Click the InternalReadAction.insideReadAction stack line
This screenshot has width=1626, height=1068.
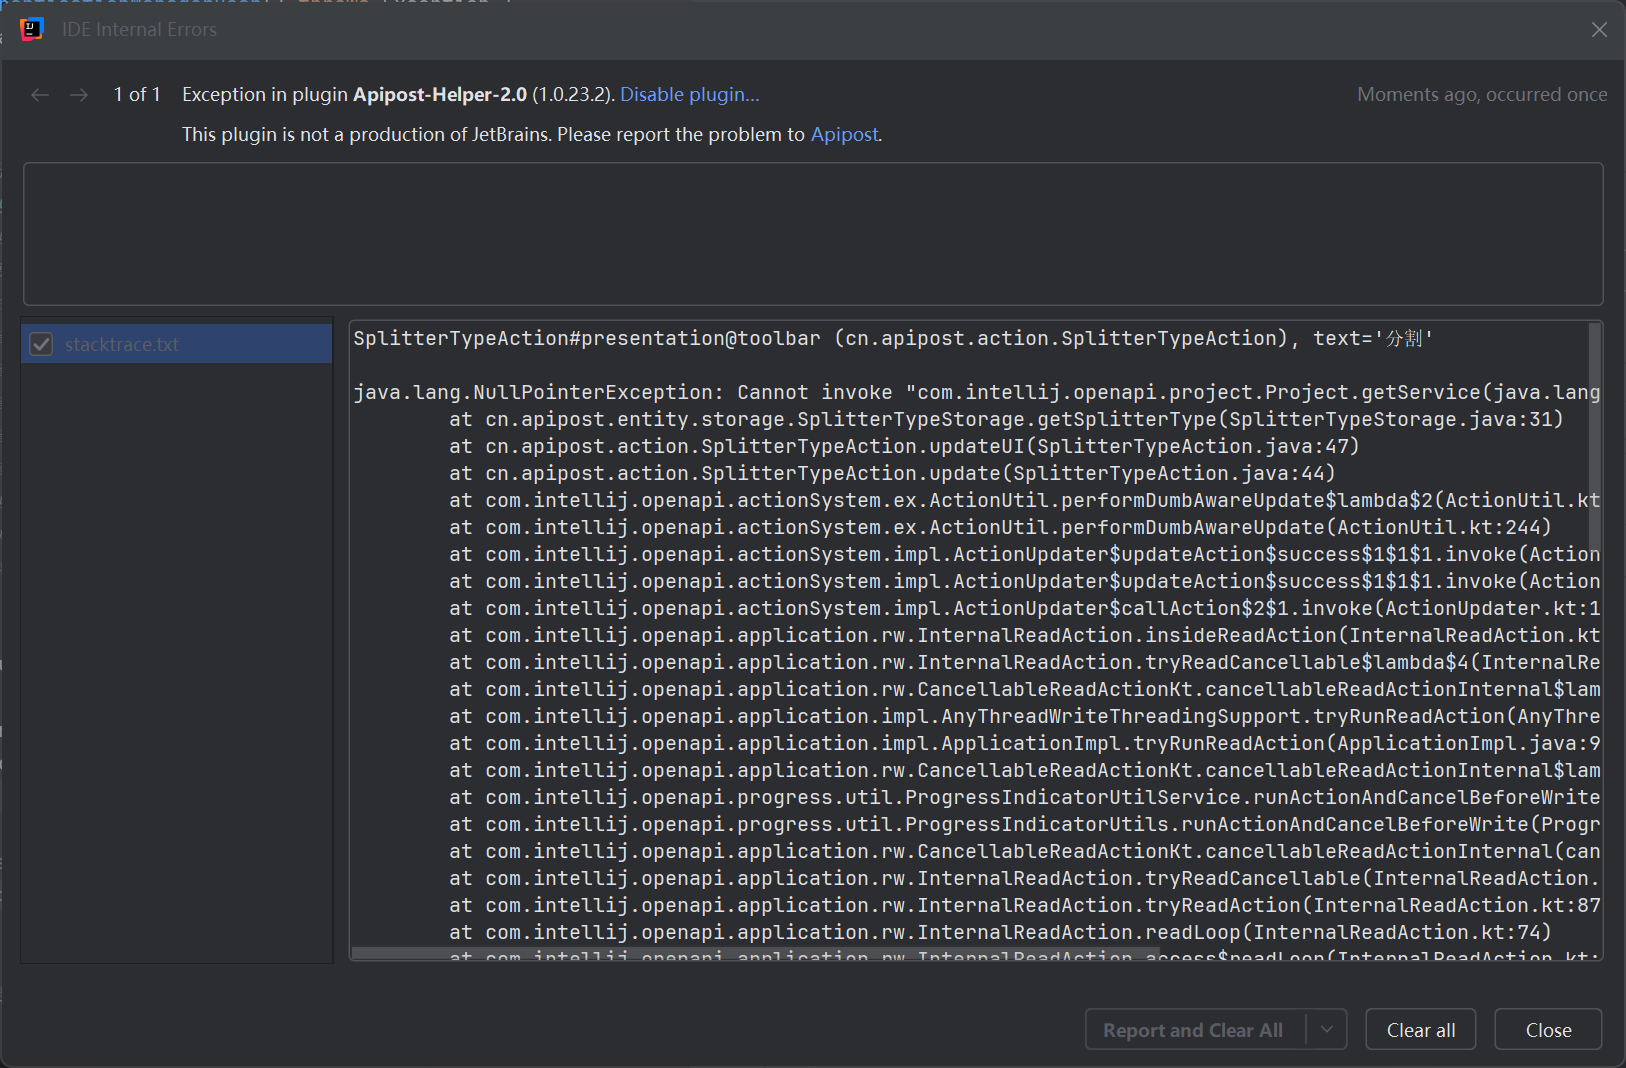(1024, 635)
